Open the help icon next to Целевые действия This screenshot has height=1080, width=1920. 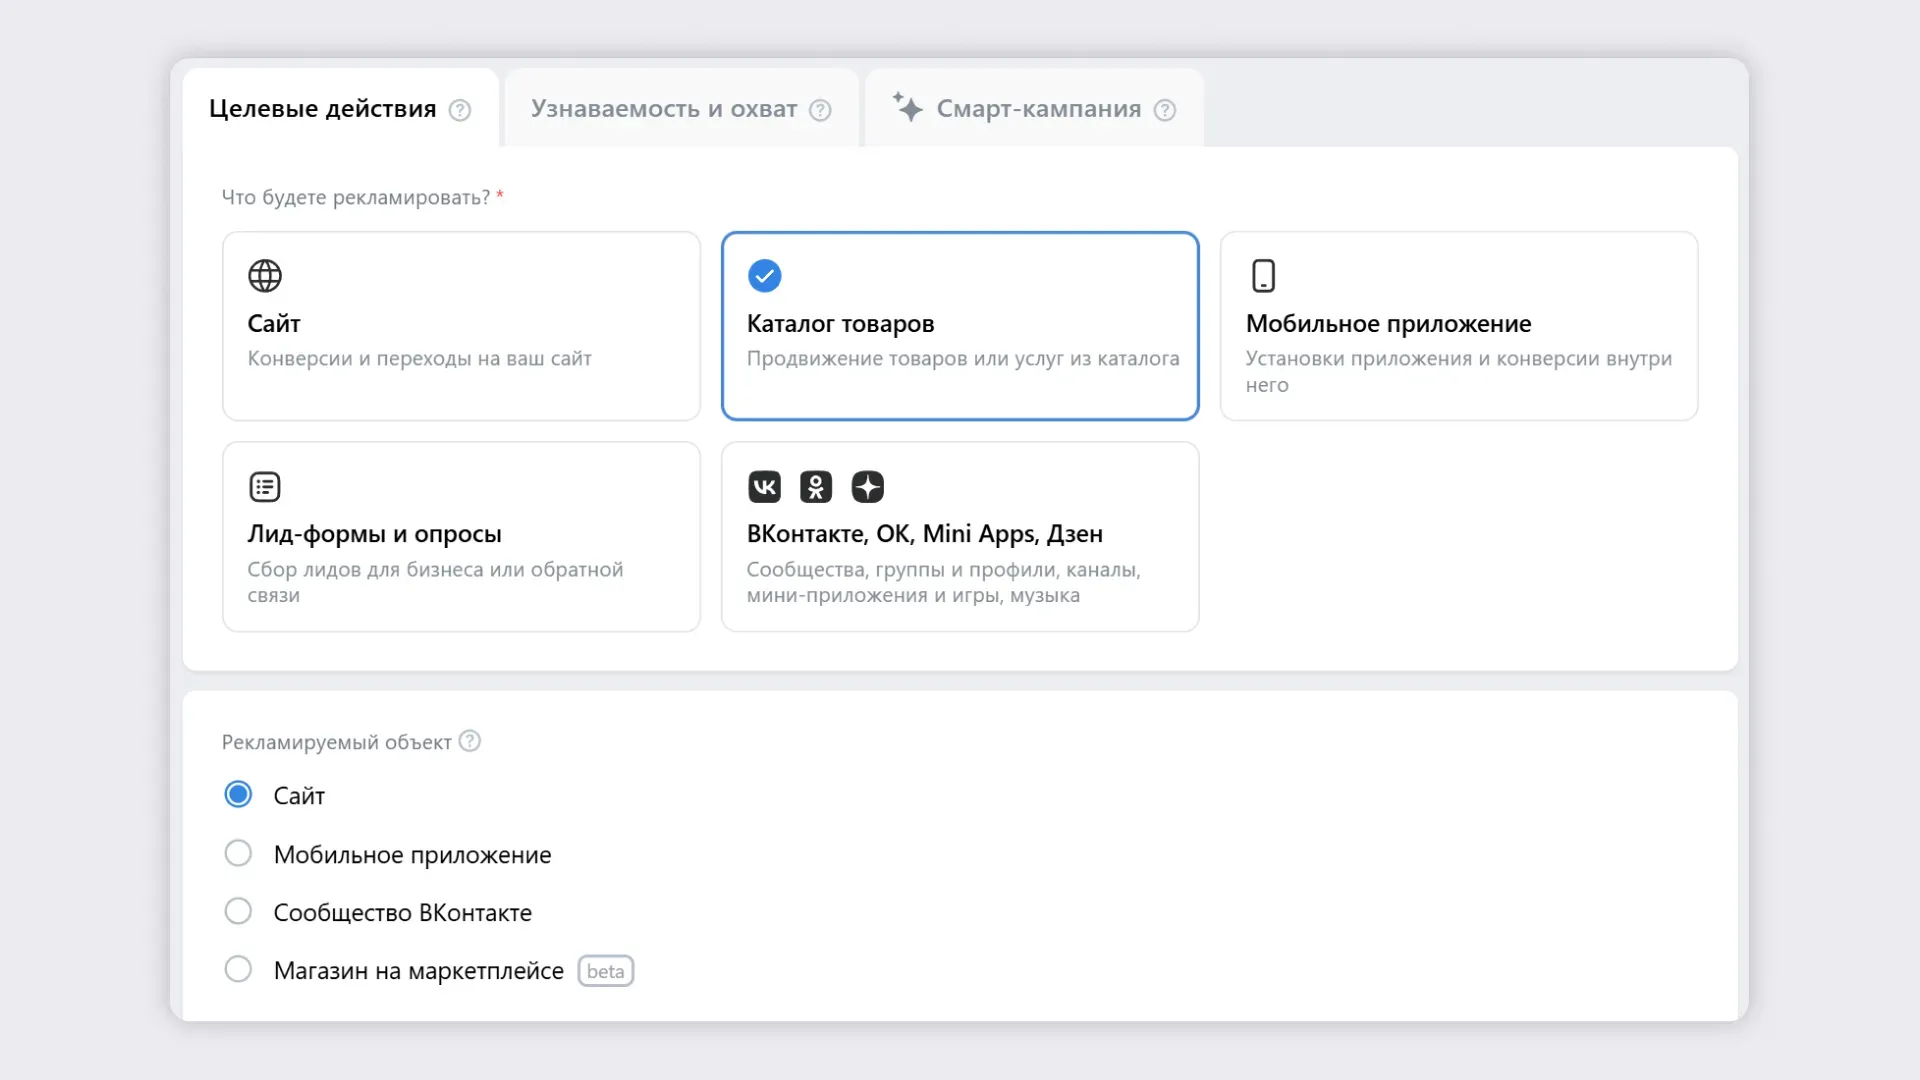point(460,110)
